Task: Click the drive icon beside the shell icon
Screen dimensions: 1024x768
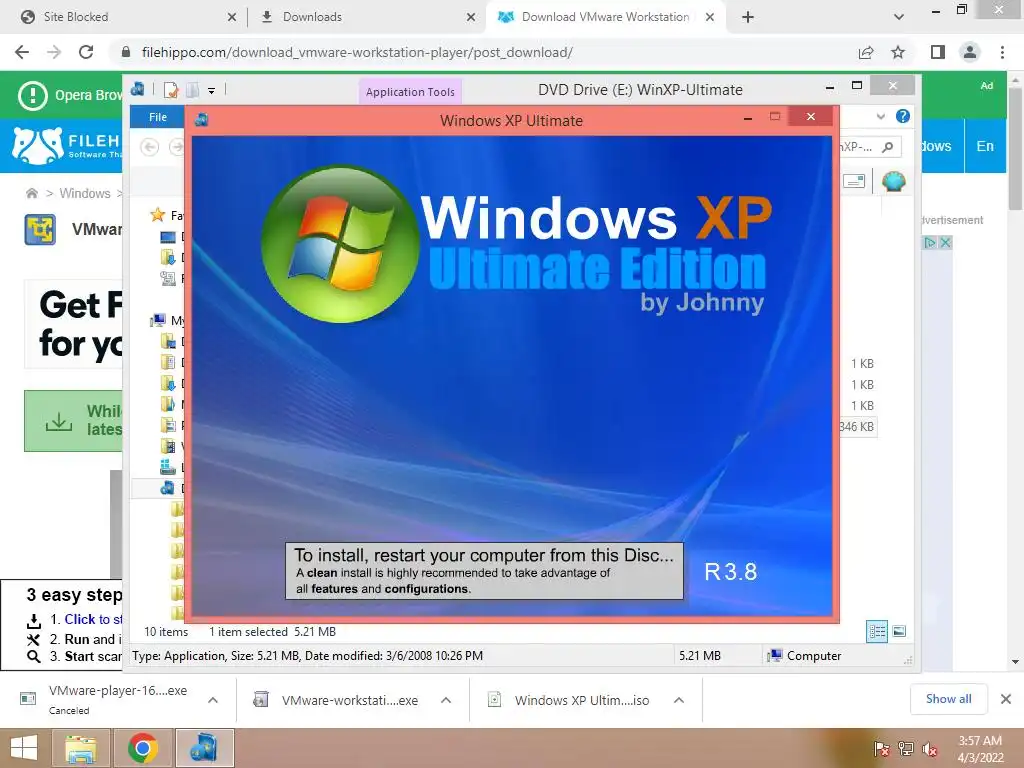Action: point(854,181)
